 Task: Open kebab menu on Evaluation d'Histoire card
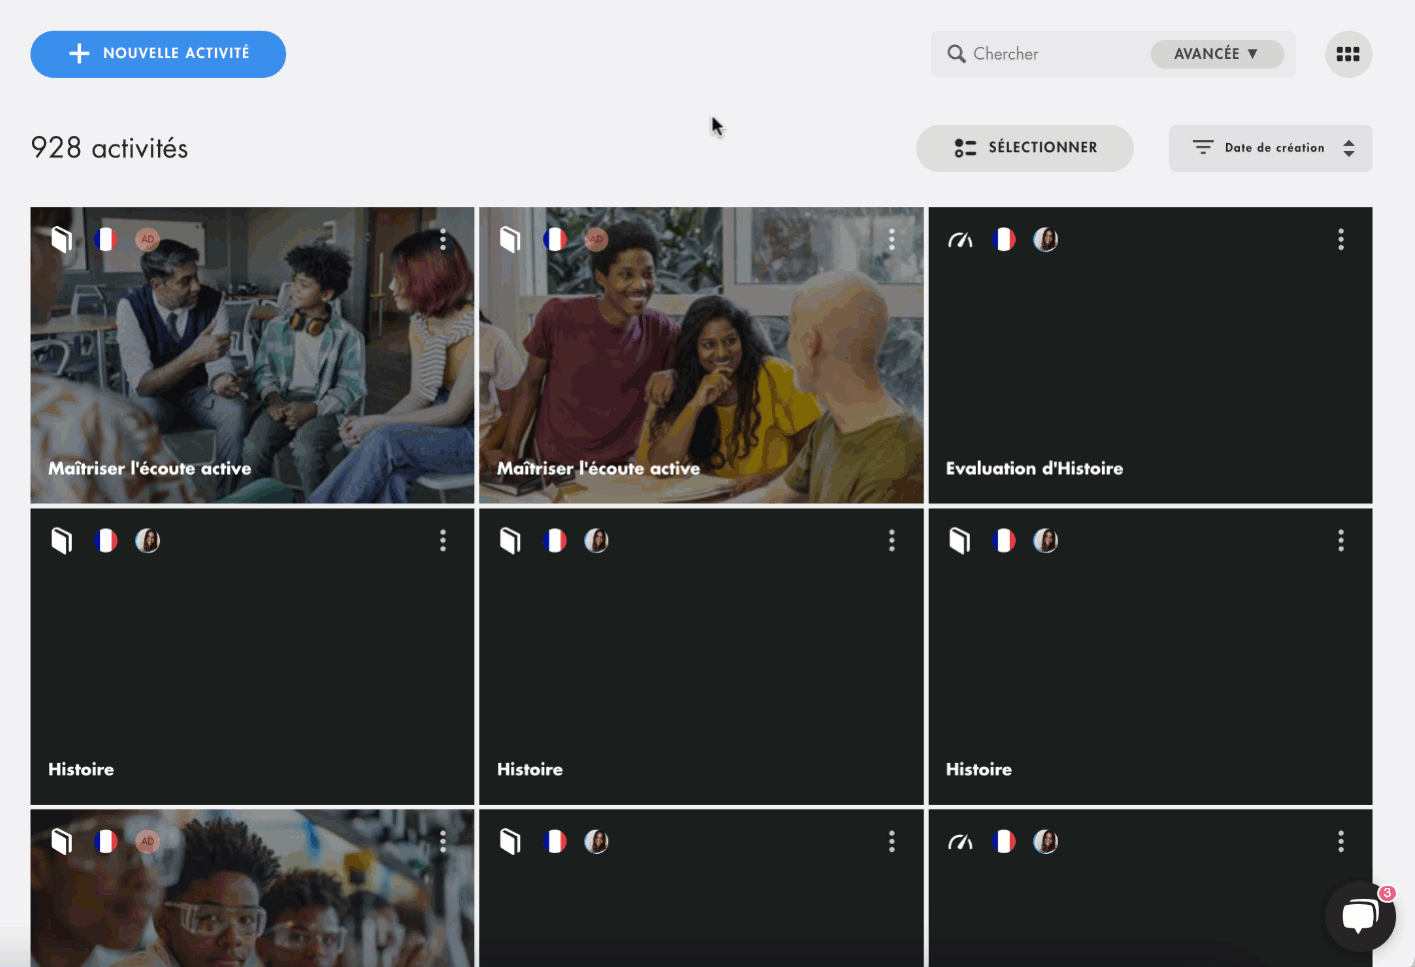(1341, 239)
